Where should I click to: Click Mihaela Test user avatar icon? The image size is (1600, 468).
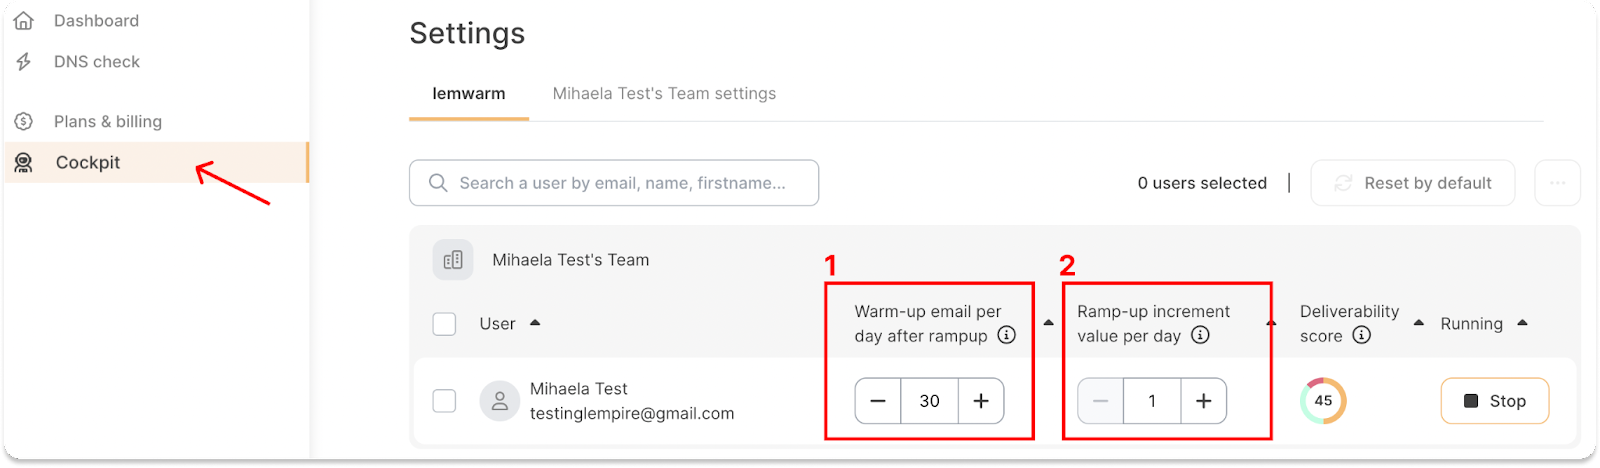[499, 401]
